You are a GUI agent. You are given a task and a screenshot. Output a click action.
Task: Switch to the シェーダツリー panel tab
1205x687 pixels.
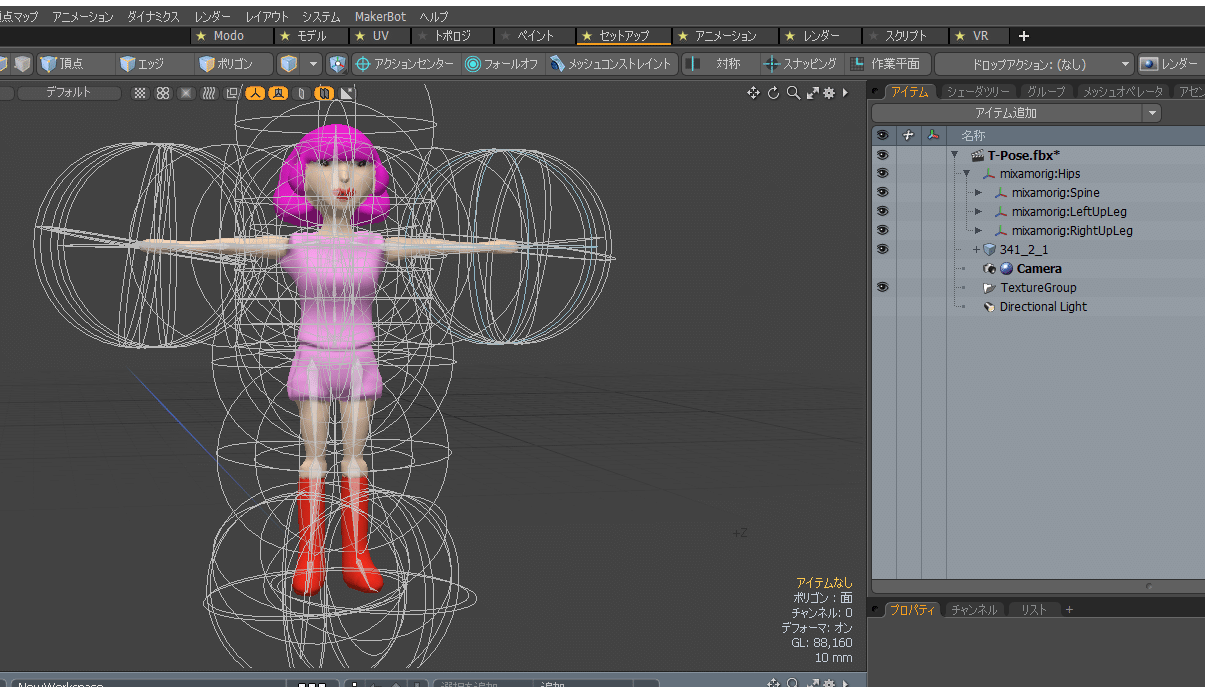(x=978, y=92)
